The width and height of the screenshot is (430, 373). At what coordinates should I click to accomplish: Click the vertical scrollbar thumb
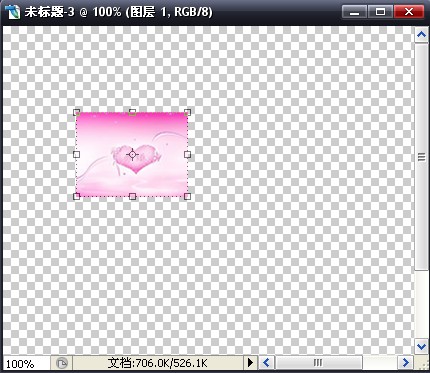pos(421,157)
